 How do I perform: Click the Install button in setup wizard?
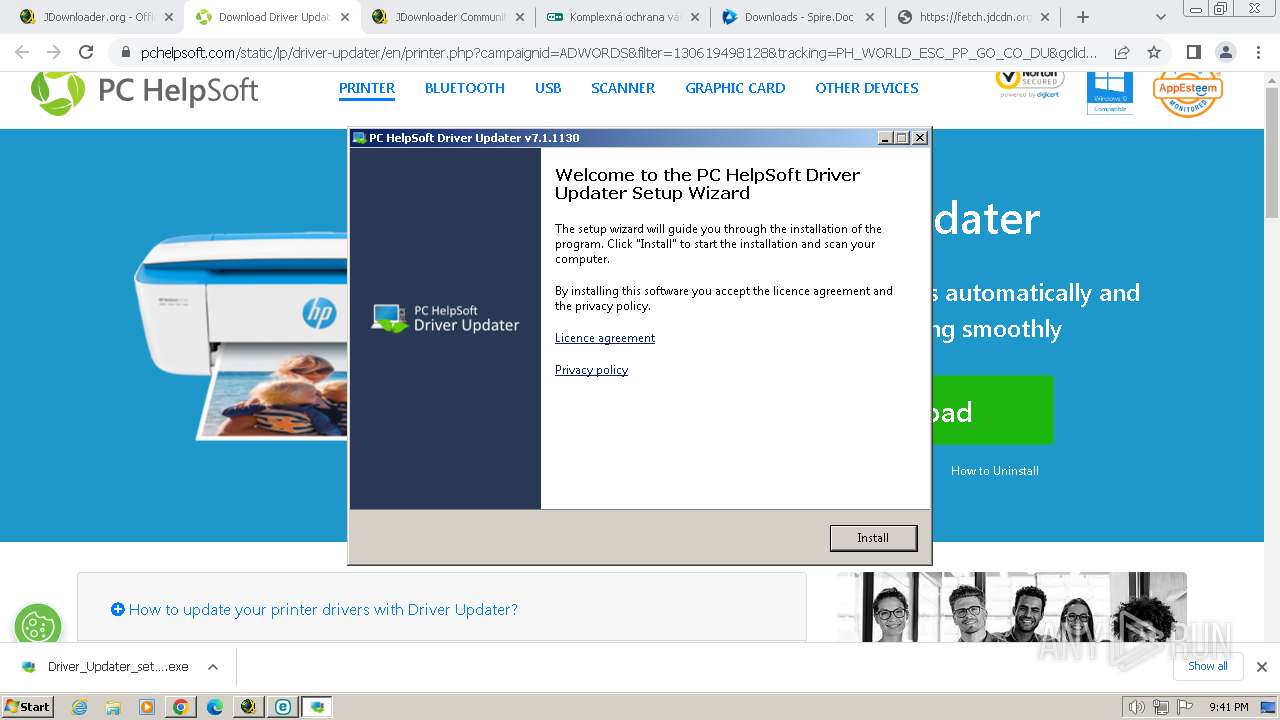pos(873,538)
